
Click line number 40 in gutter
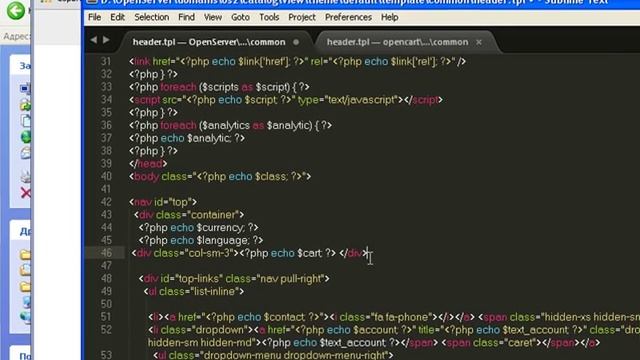click(106, 176)
